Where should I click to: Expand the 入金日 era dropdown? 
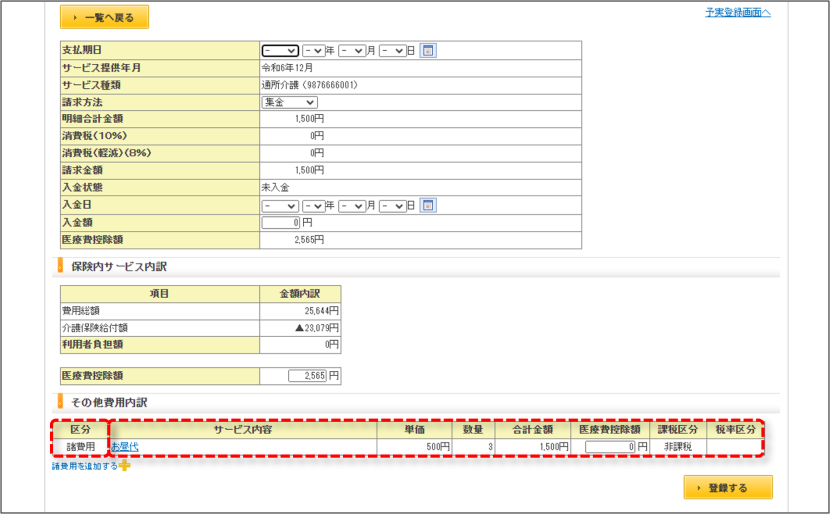[x=280, y=206]
